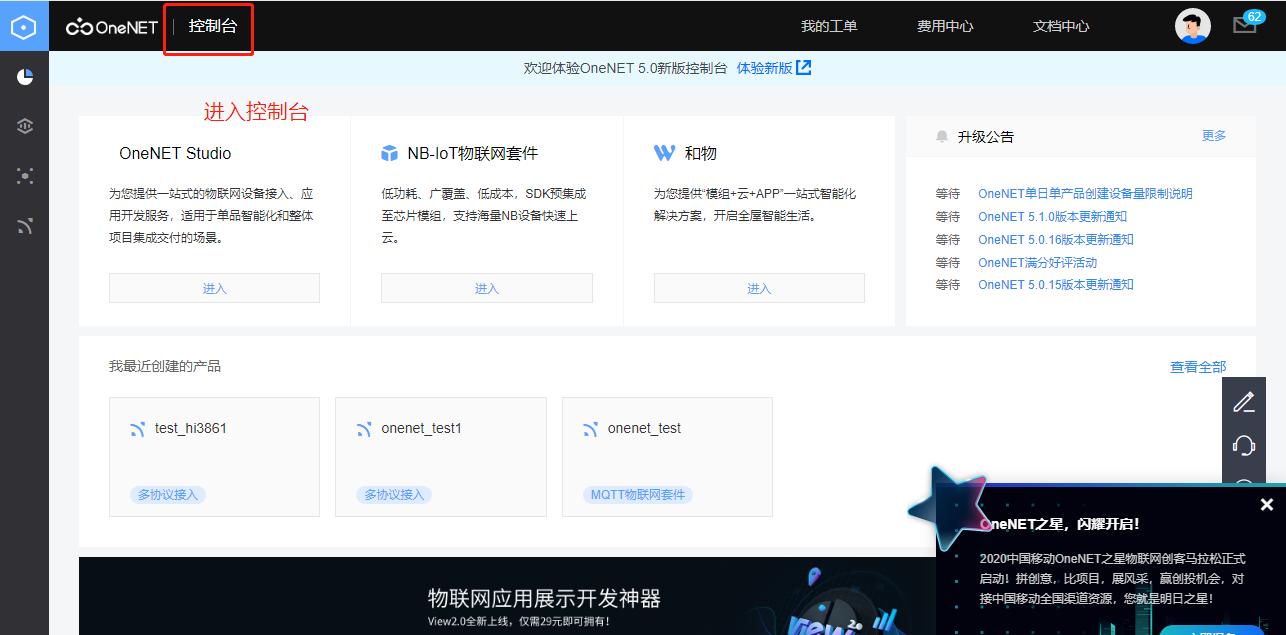1286x635 pixels.
Task: Select the hexagon console icon in sidebar
Action: [x=23, y=26]
